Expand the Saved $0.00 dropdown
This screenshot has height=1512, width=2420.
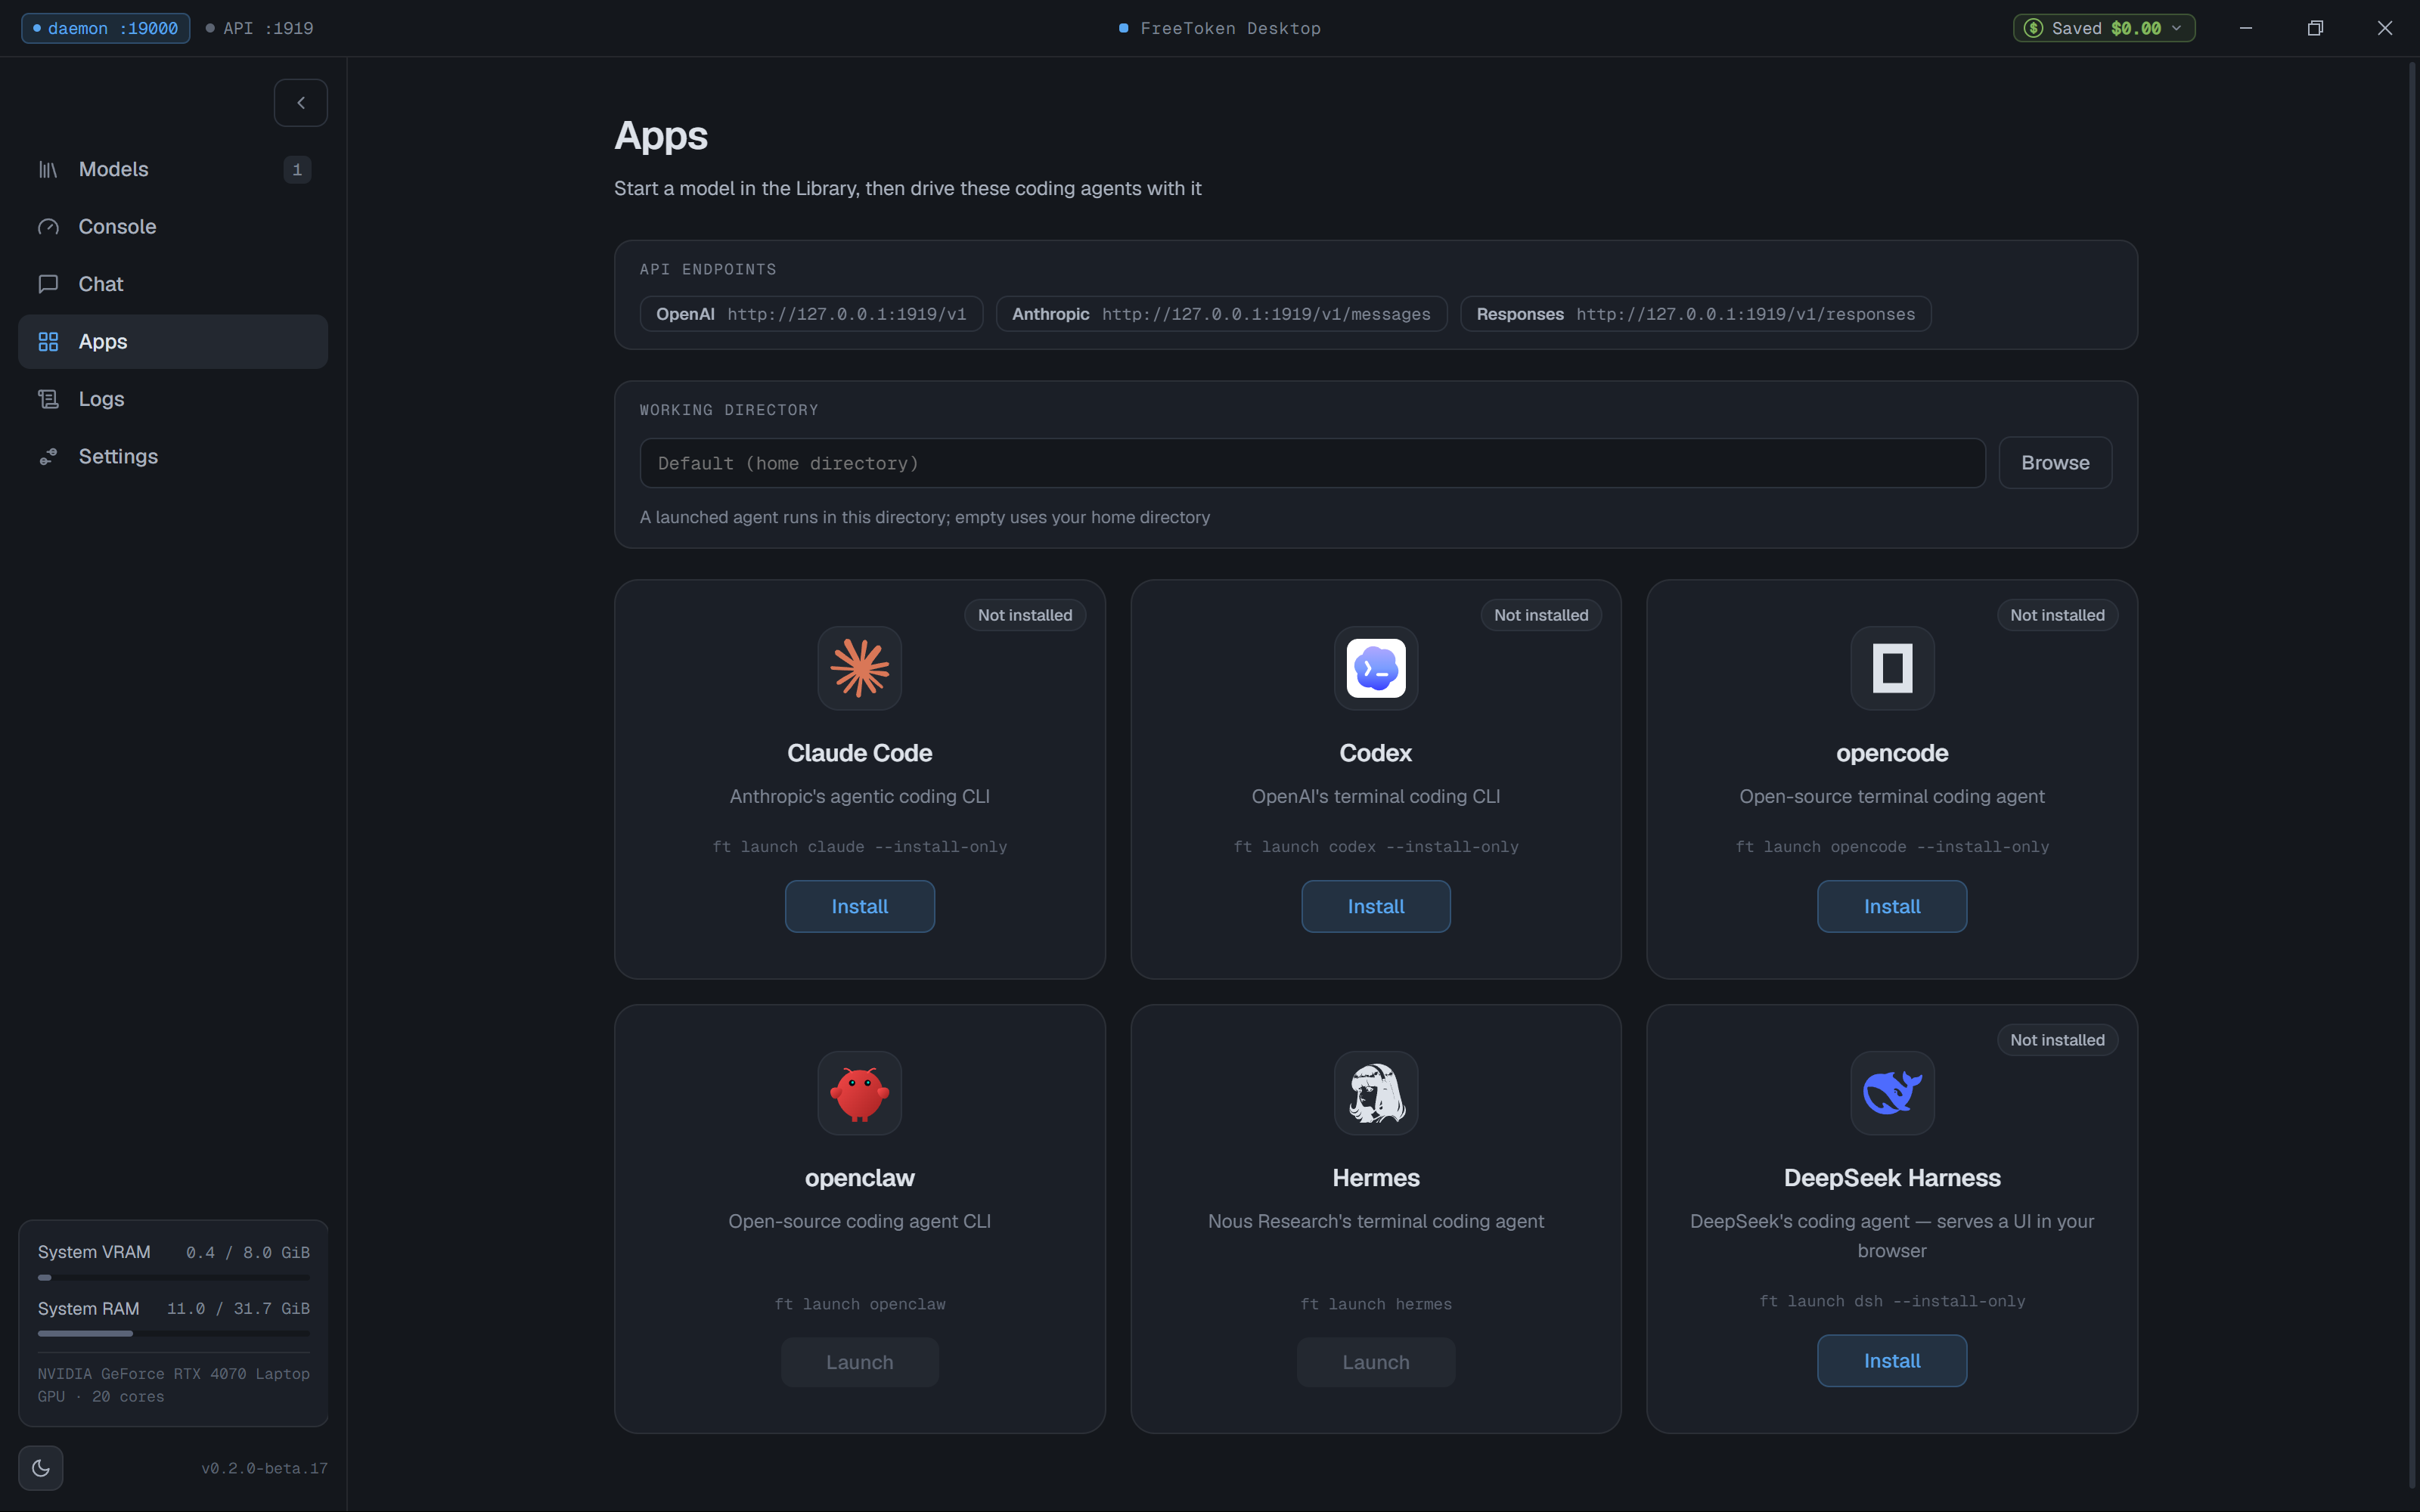tap(2104, 28)
